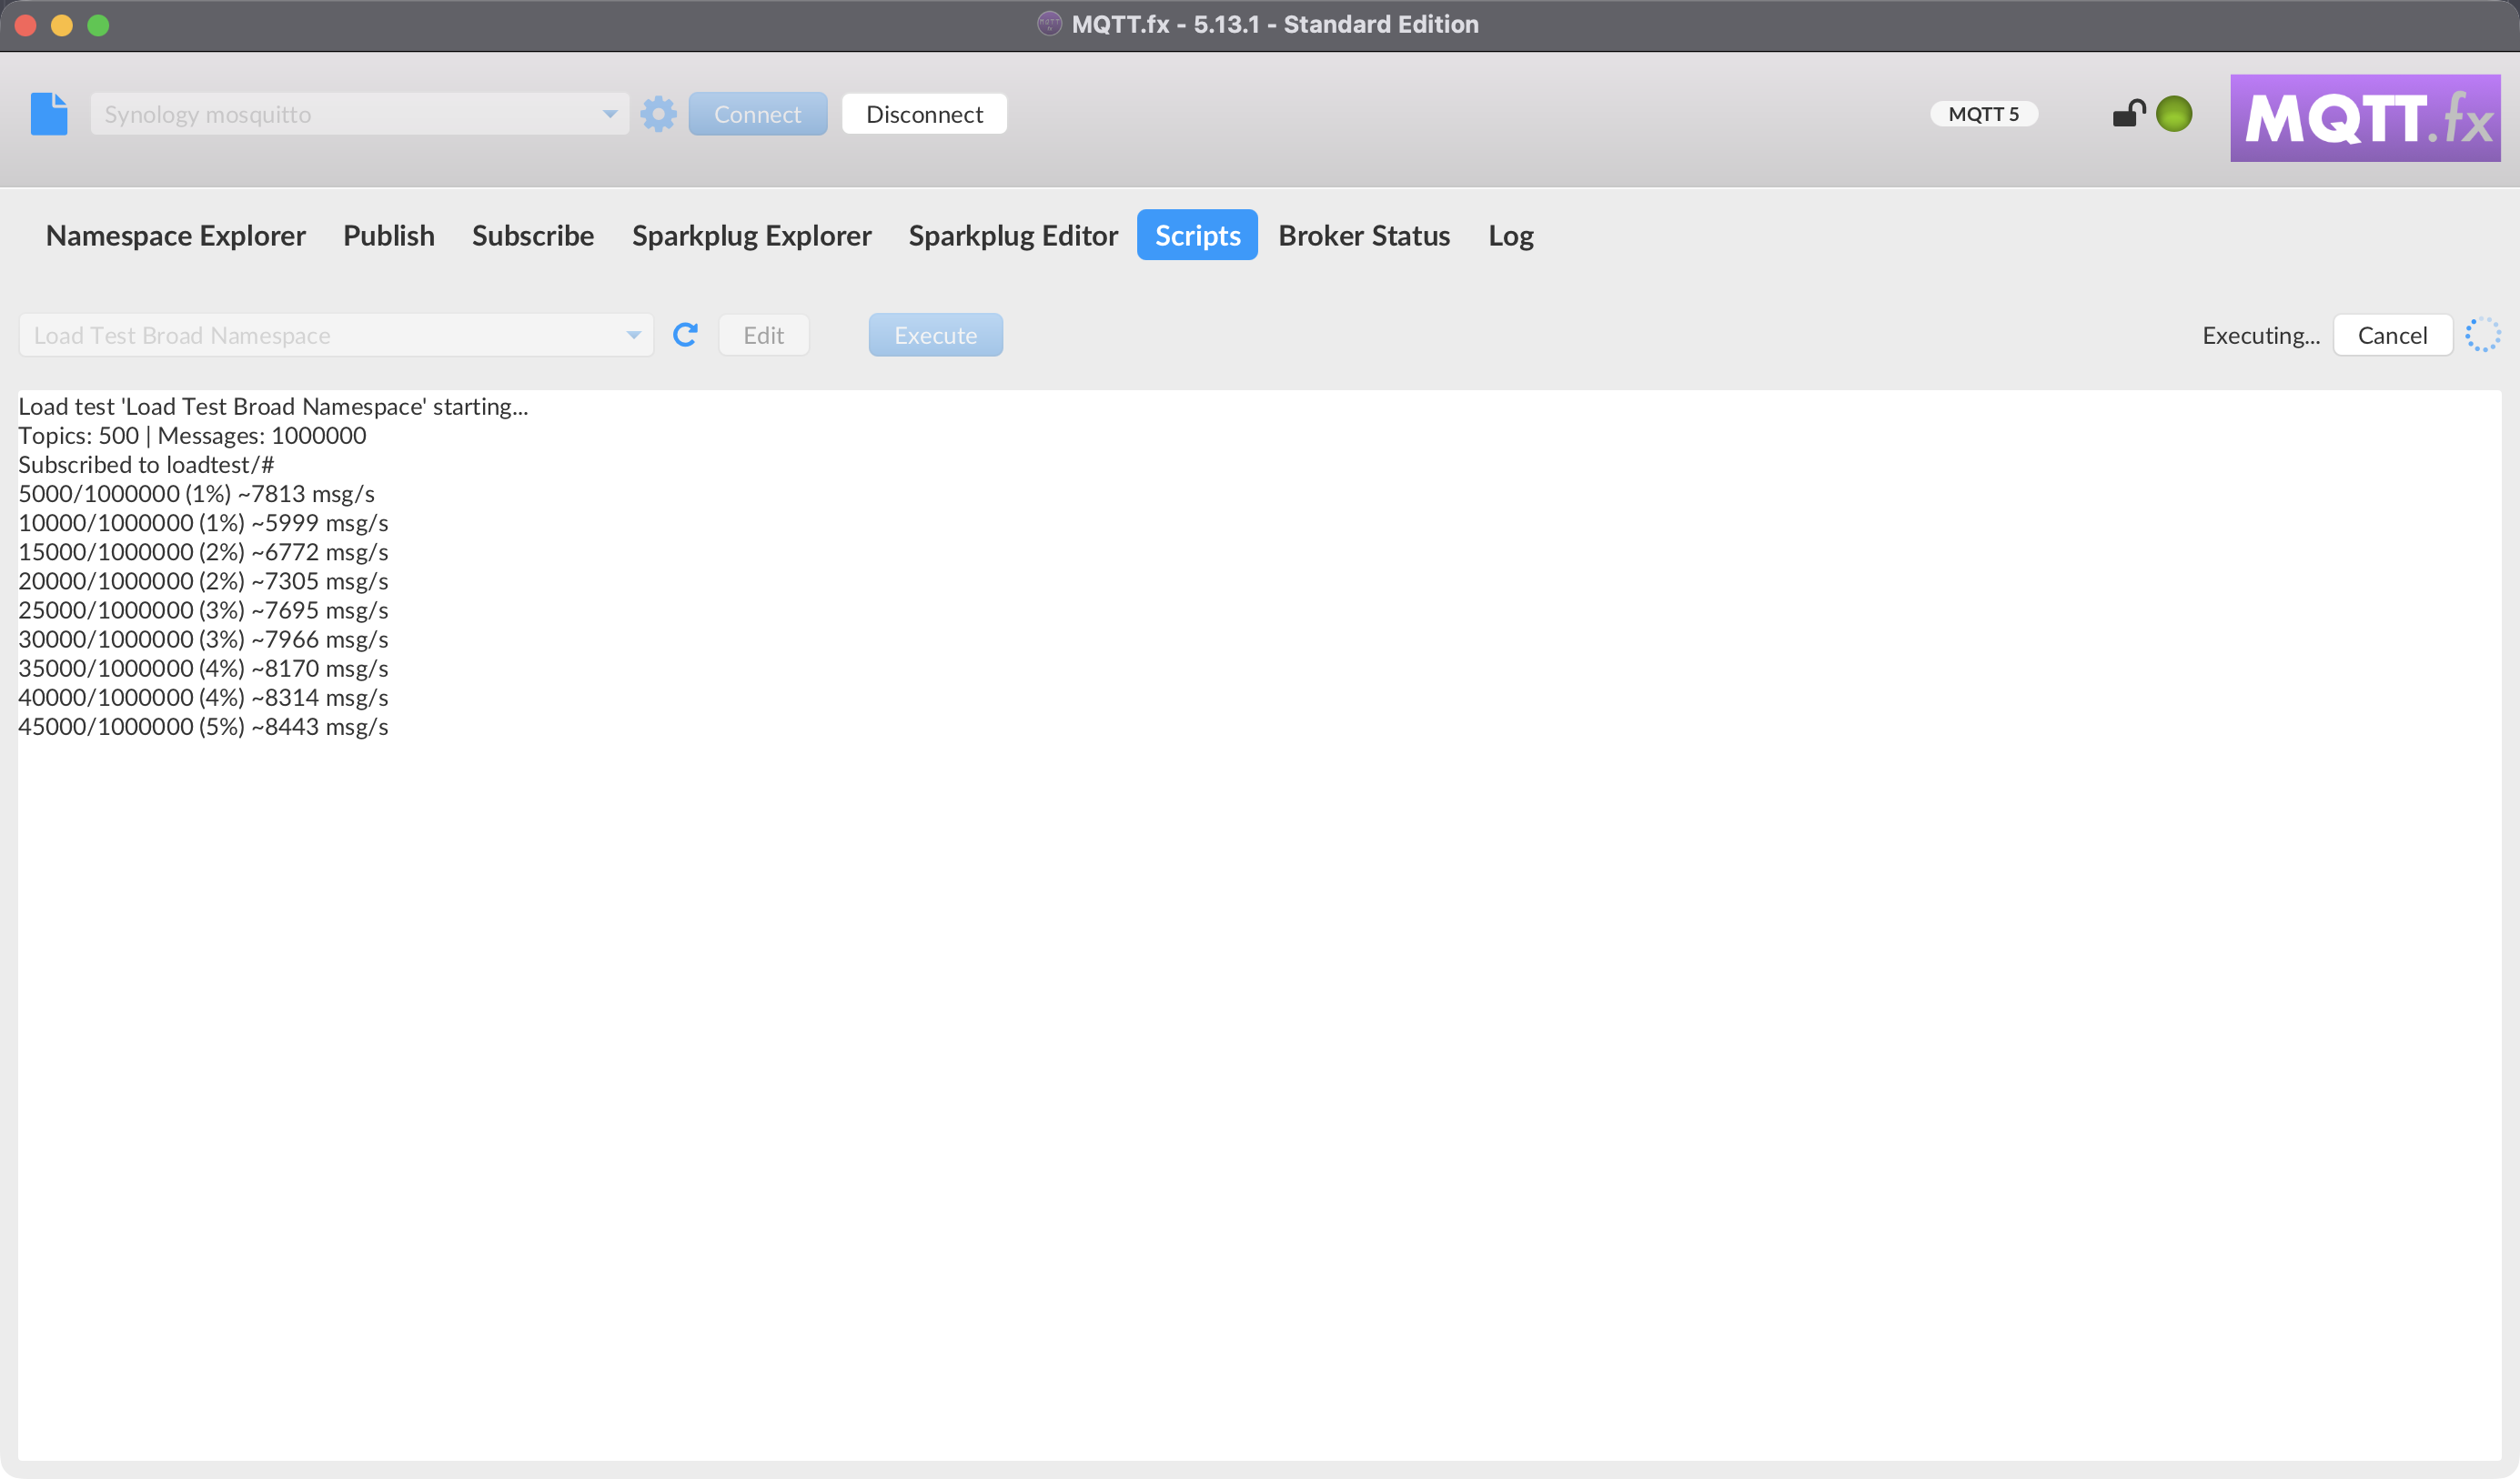Click the 'Load test ... starting...' output line
The width and height of the screenshot is (2520, 1479).
click(x=273, y=406)
